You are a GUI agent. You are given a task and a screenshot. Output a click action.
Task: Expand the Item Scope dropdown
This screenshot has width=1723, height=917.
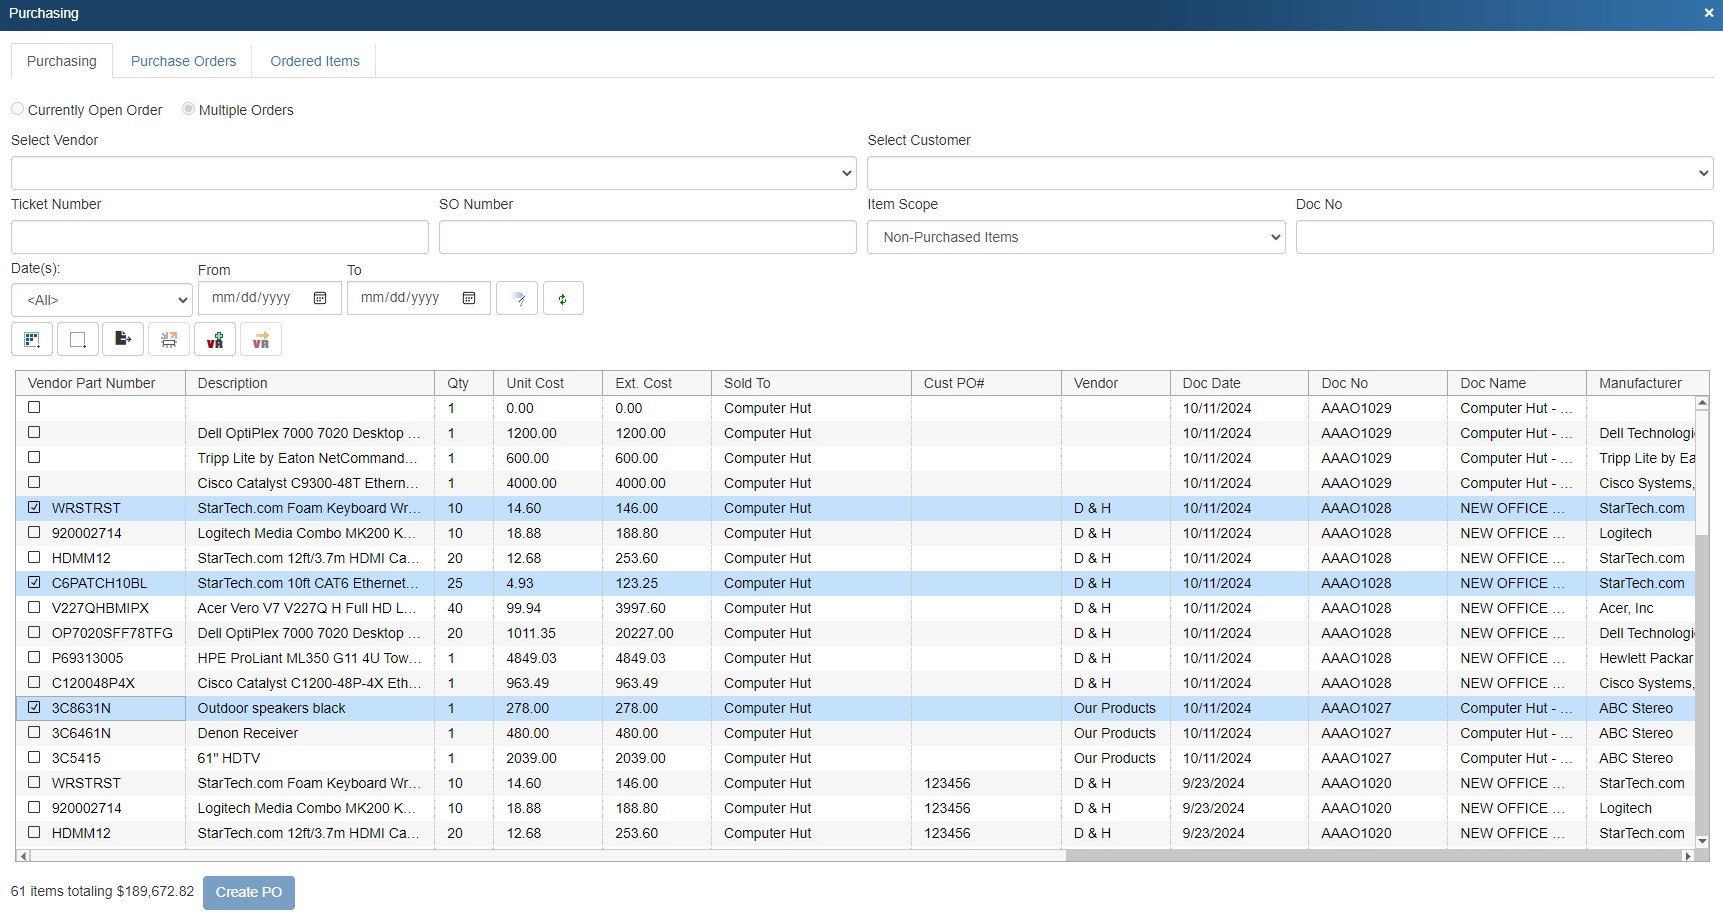pyautogui.click(x=1075, y=237)
